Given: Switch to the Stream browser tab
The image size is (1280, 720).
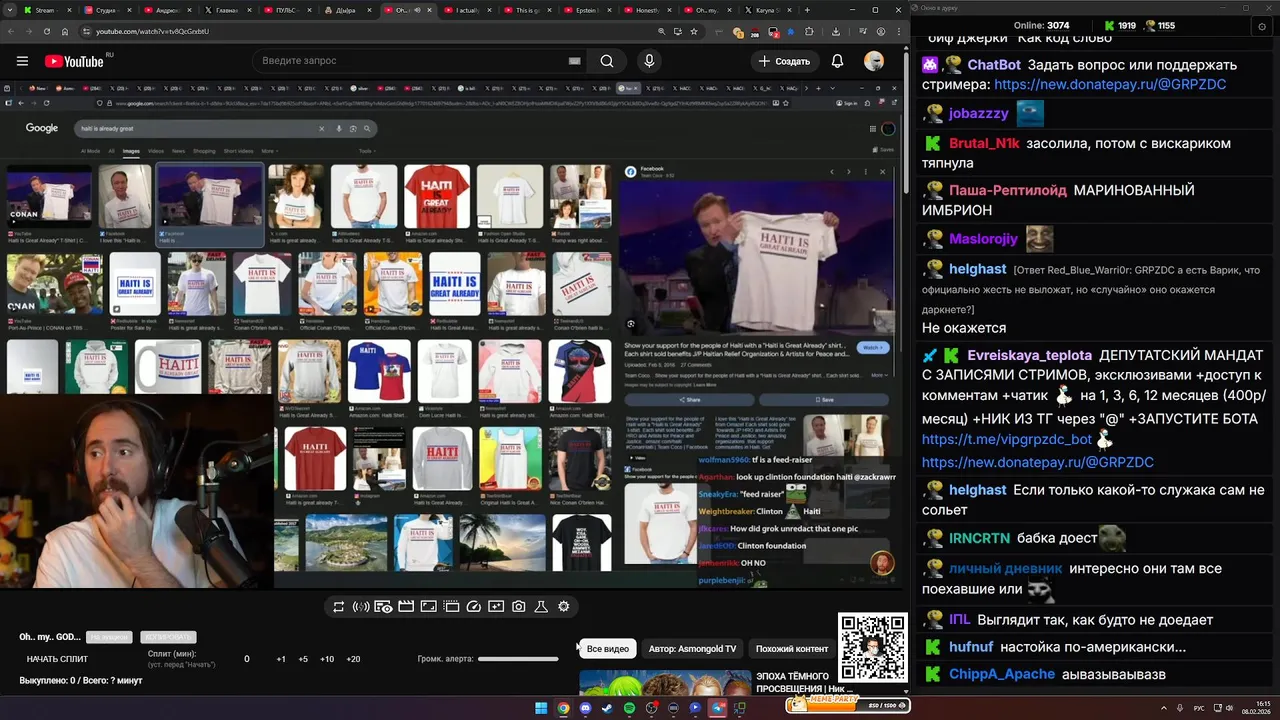Looking at the screenshot, I should point(46,10).
